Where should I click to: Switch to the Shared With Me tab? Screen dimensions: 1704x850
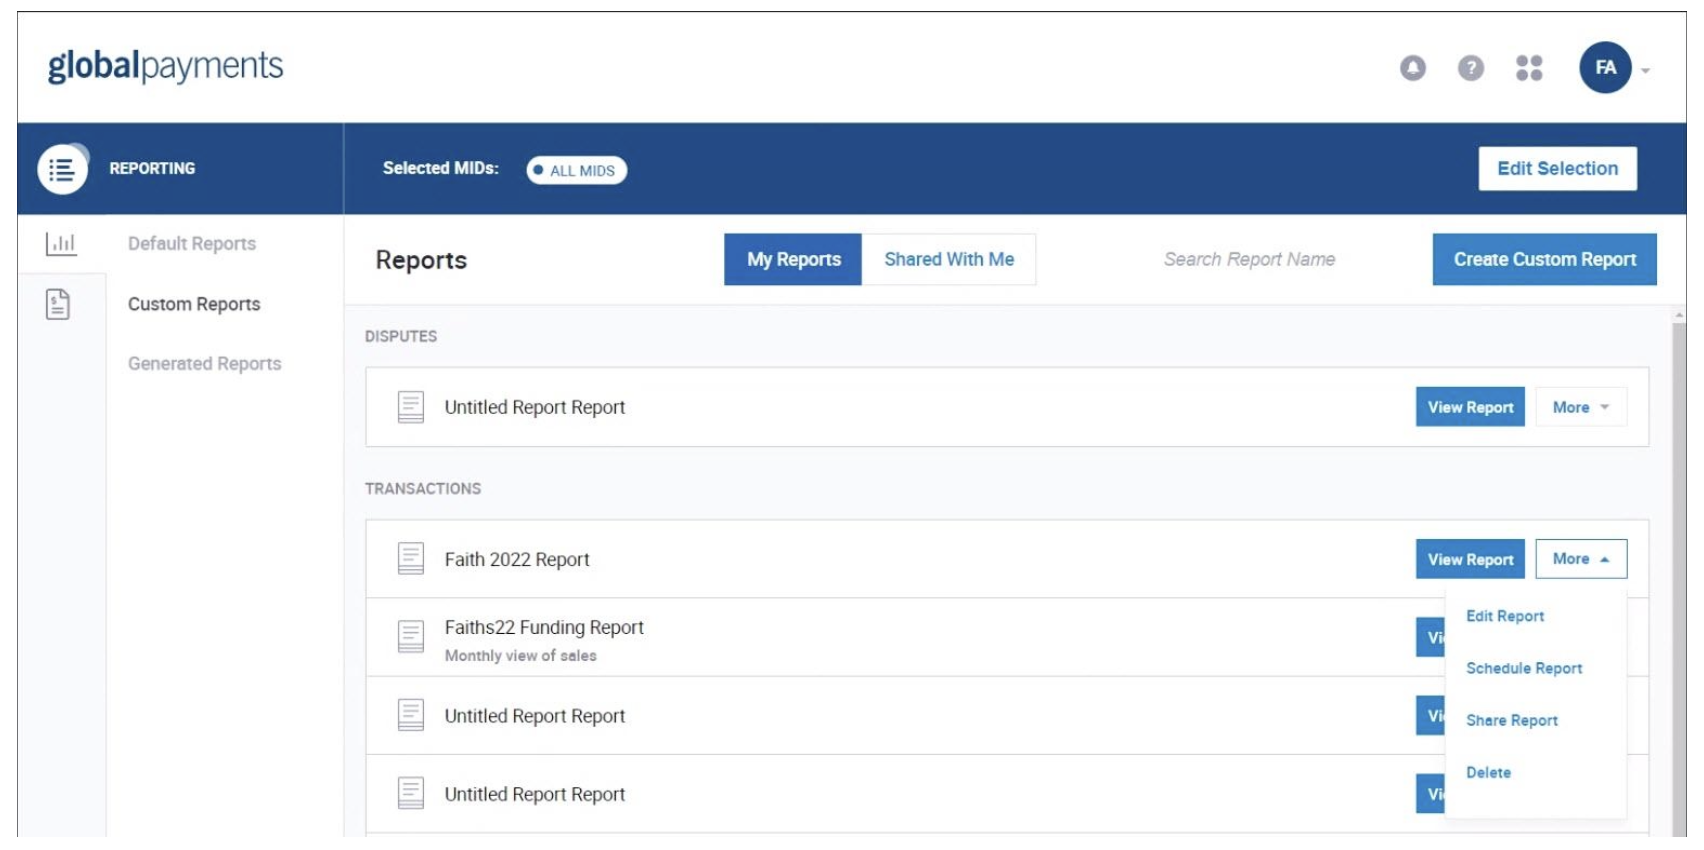(948, 260)
